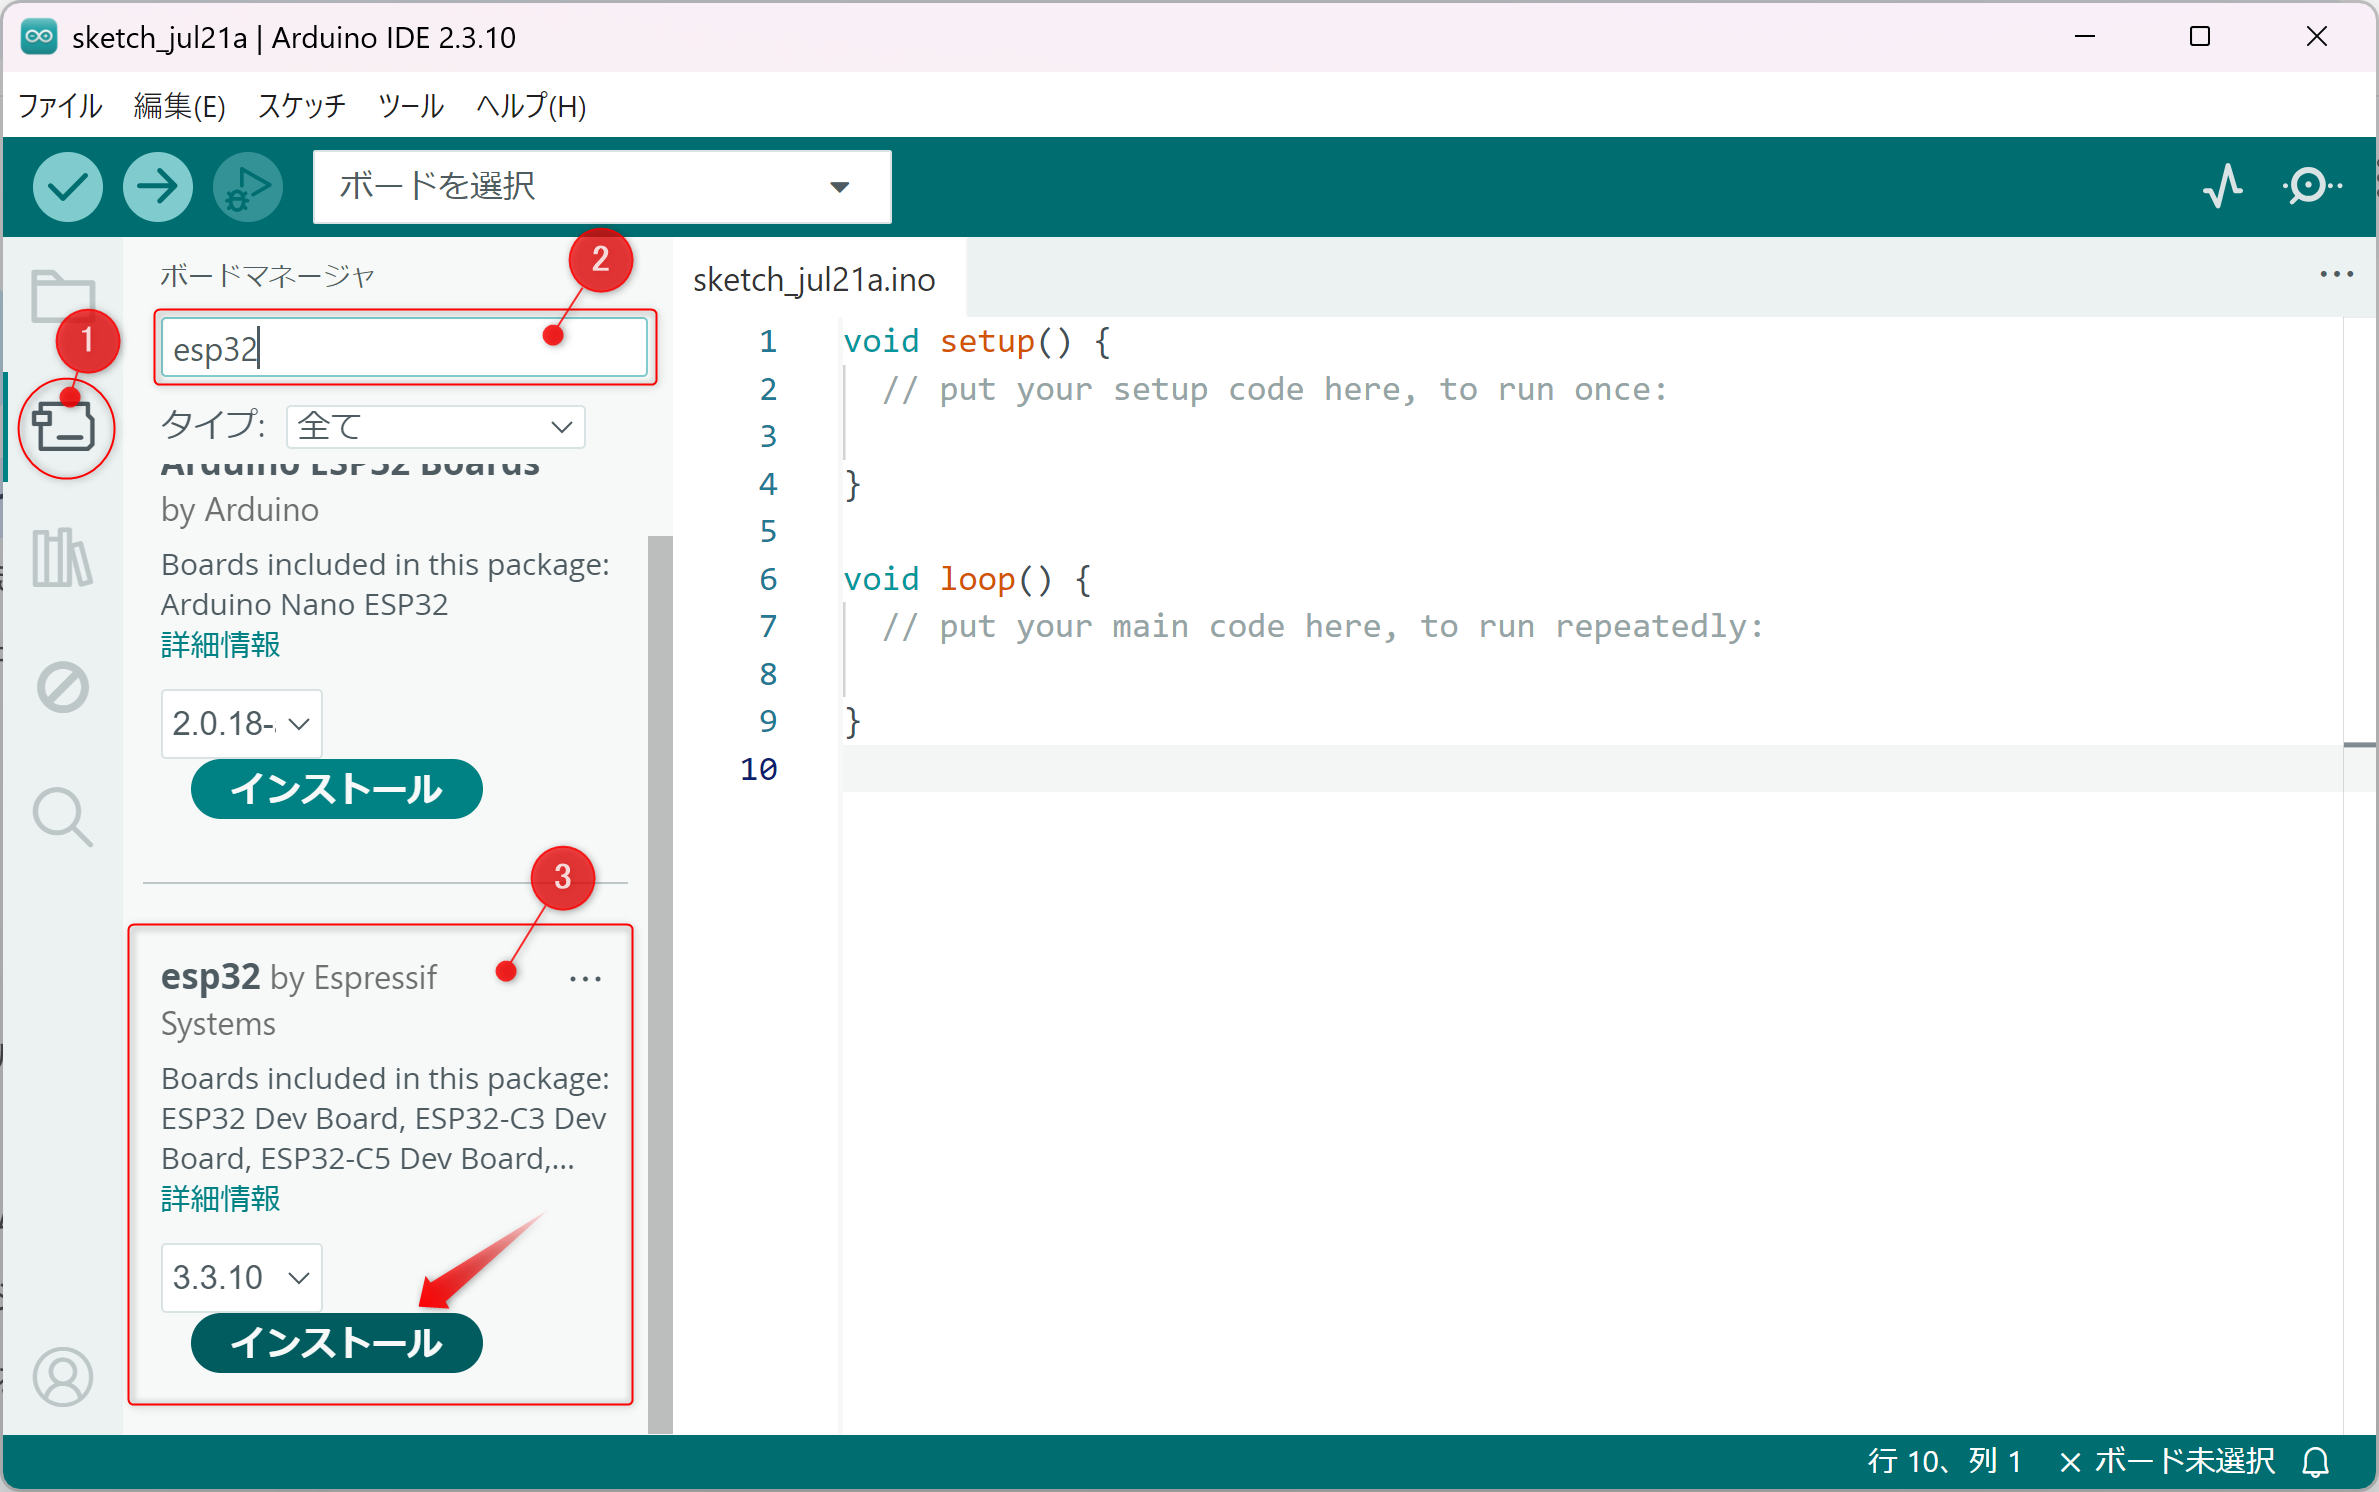Open the ツール menu

point(411,106)
